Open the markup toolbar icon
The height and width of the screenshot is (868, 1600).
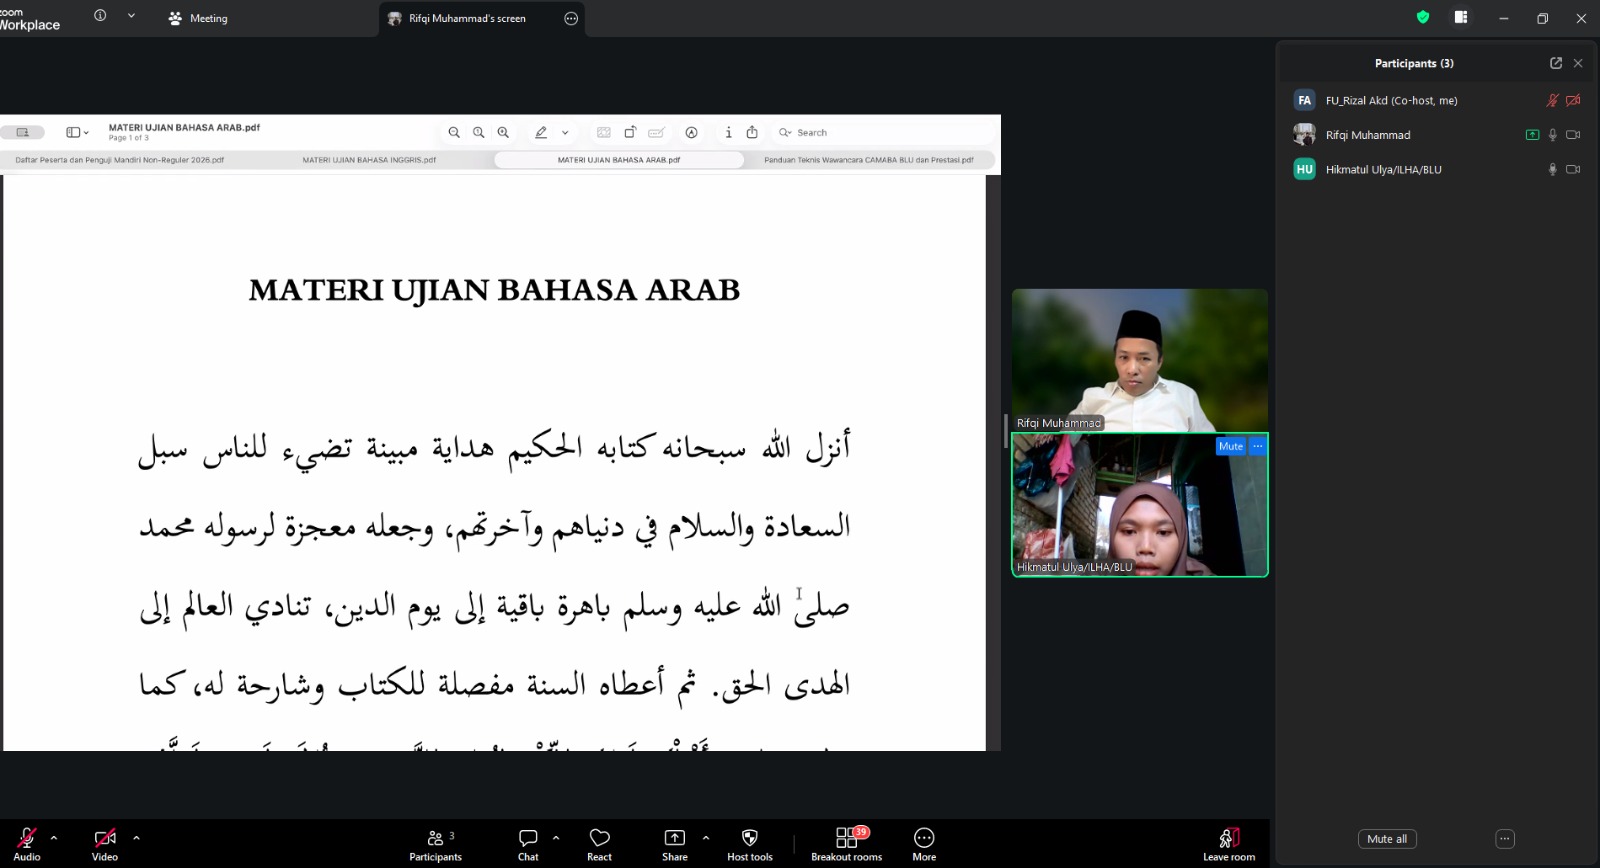(691, 132)
